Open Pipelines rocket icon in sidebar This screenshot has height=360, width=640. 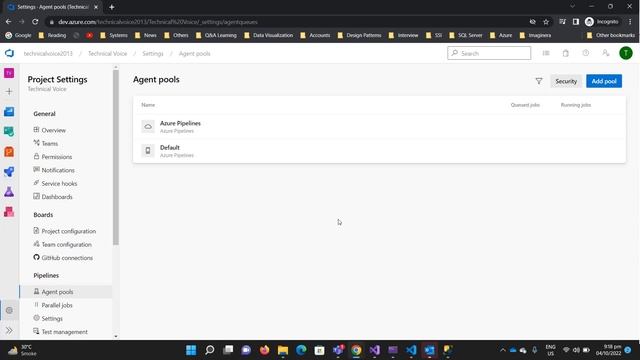(9, 171)
